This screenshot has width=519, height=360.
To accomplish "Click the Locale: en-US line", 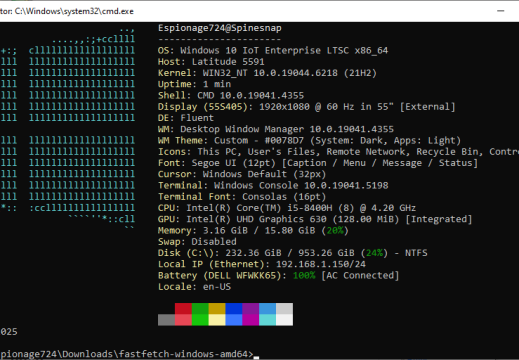I will tap(194, 287).
